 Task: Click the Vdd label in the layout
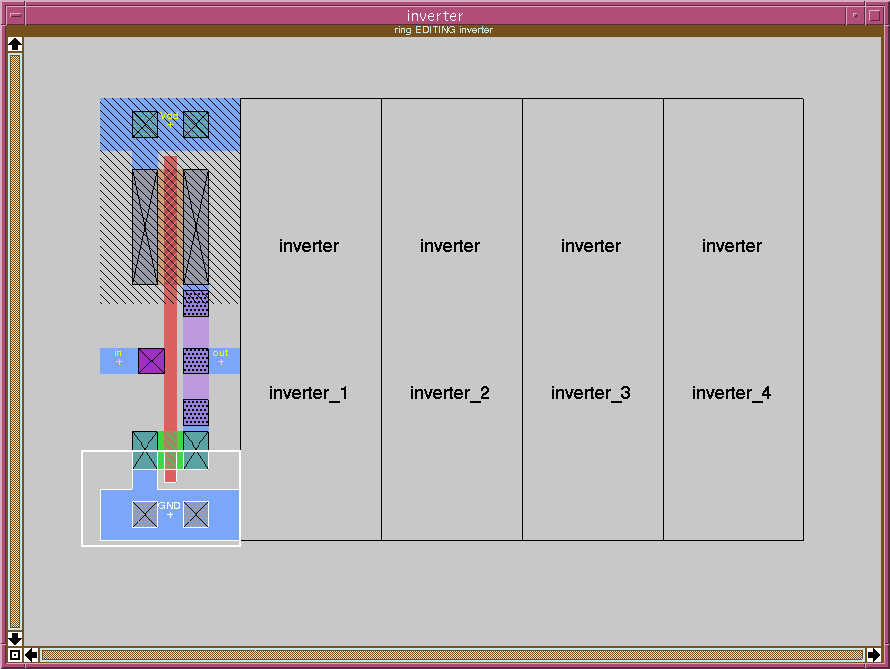[169, 116]
